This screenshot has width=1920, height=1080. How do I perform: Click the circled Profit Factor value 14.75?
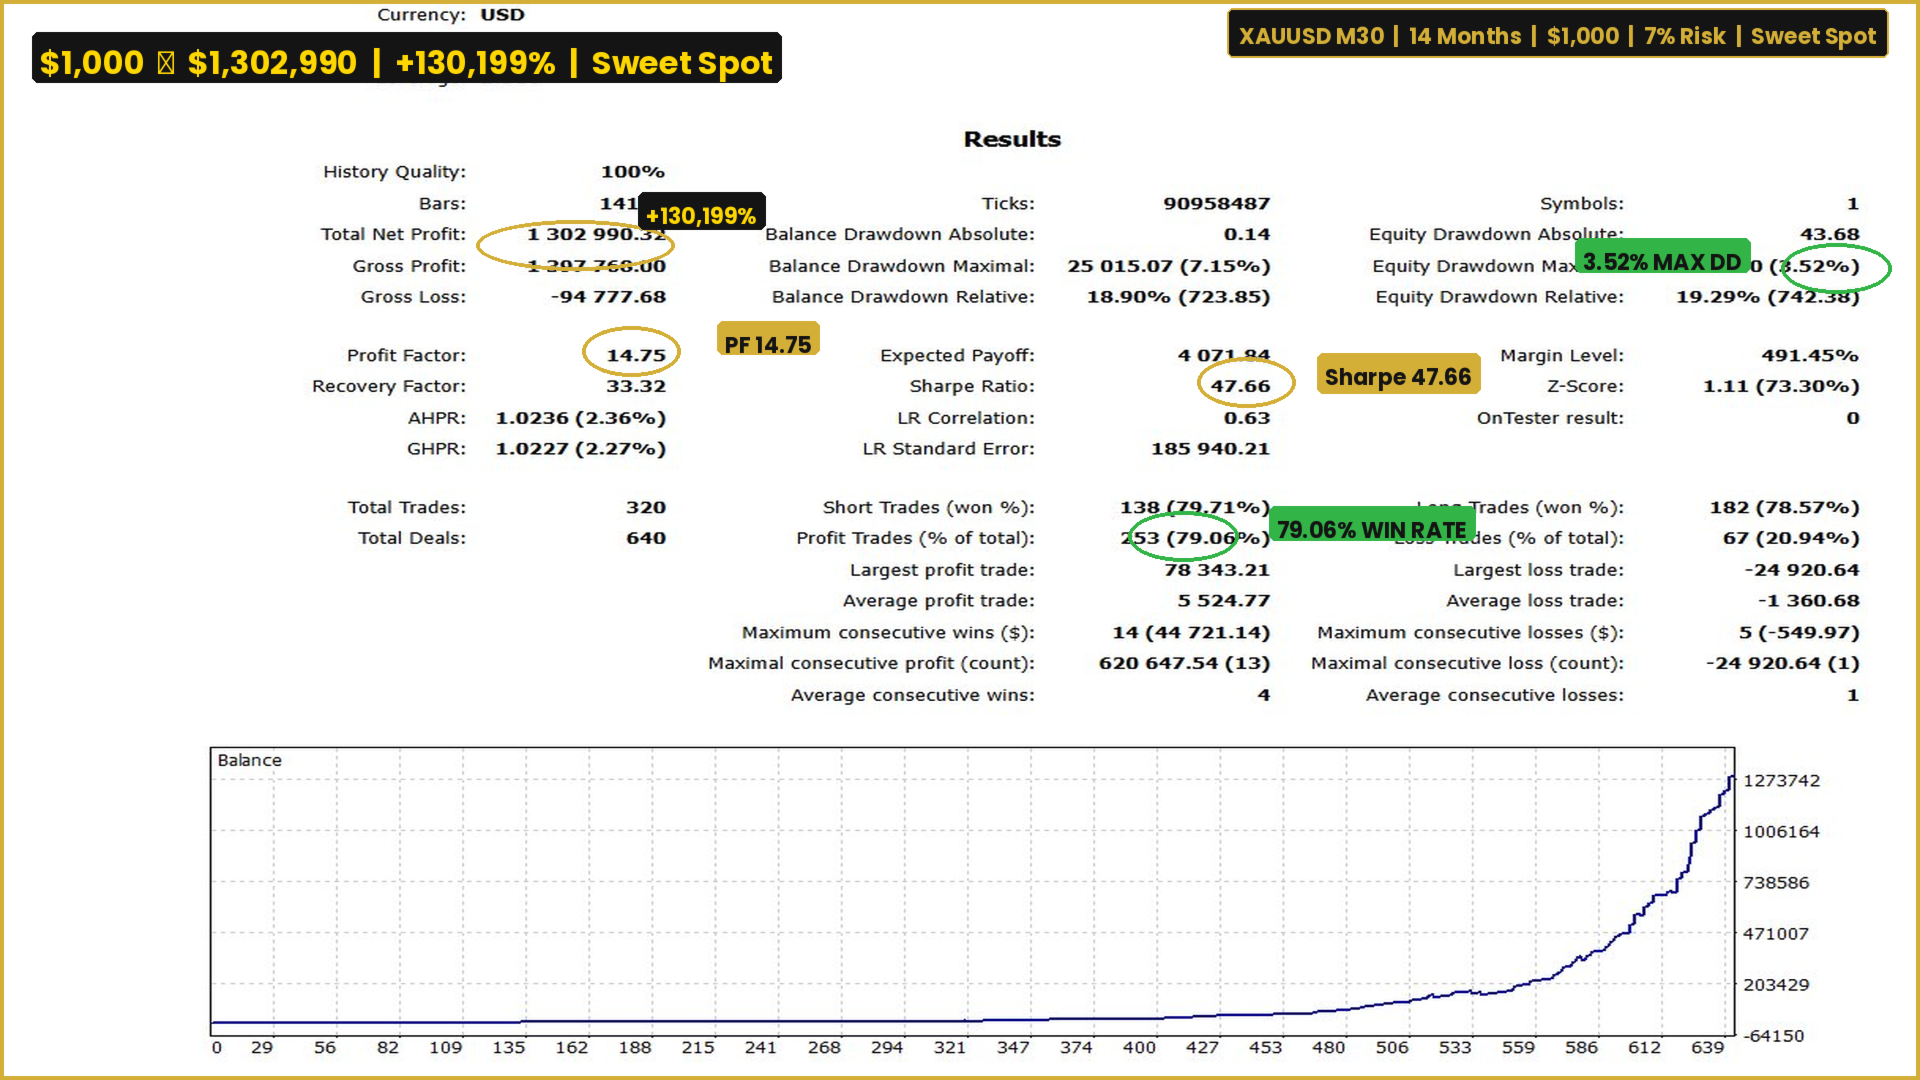pos(635,355)
